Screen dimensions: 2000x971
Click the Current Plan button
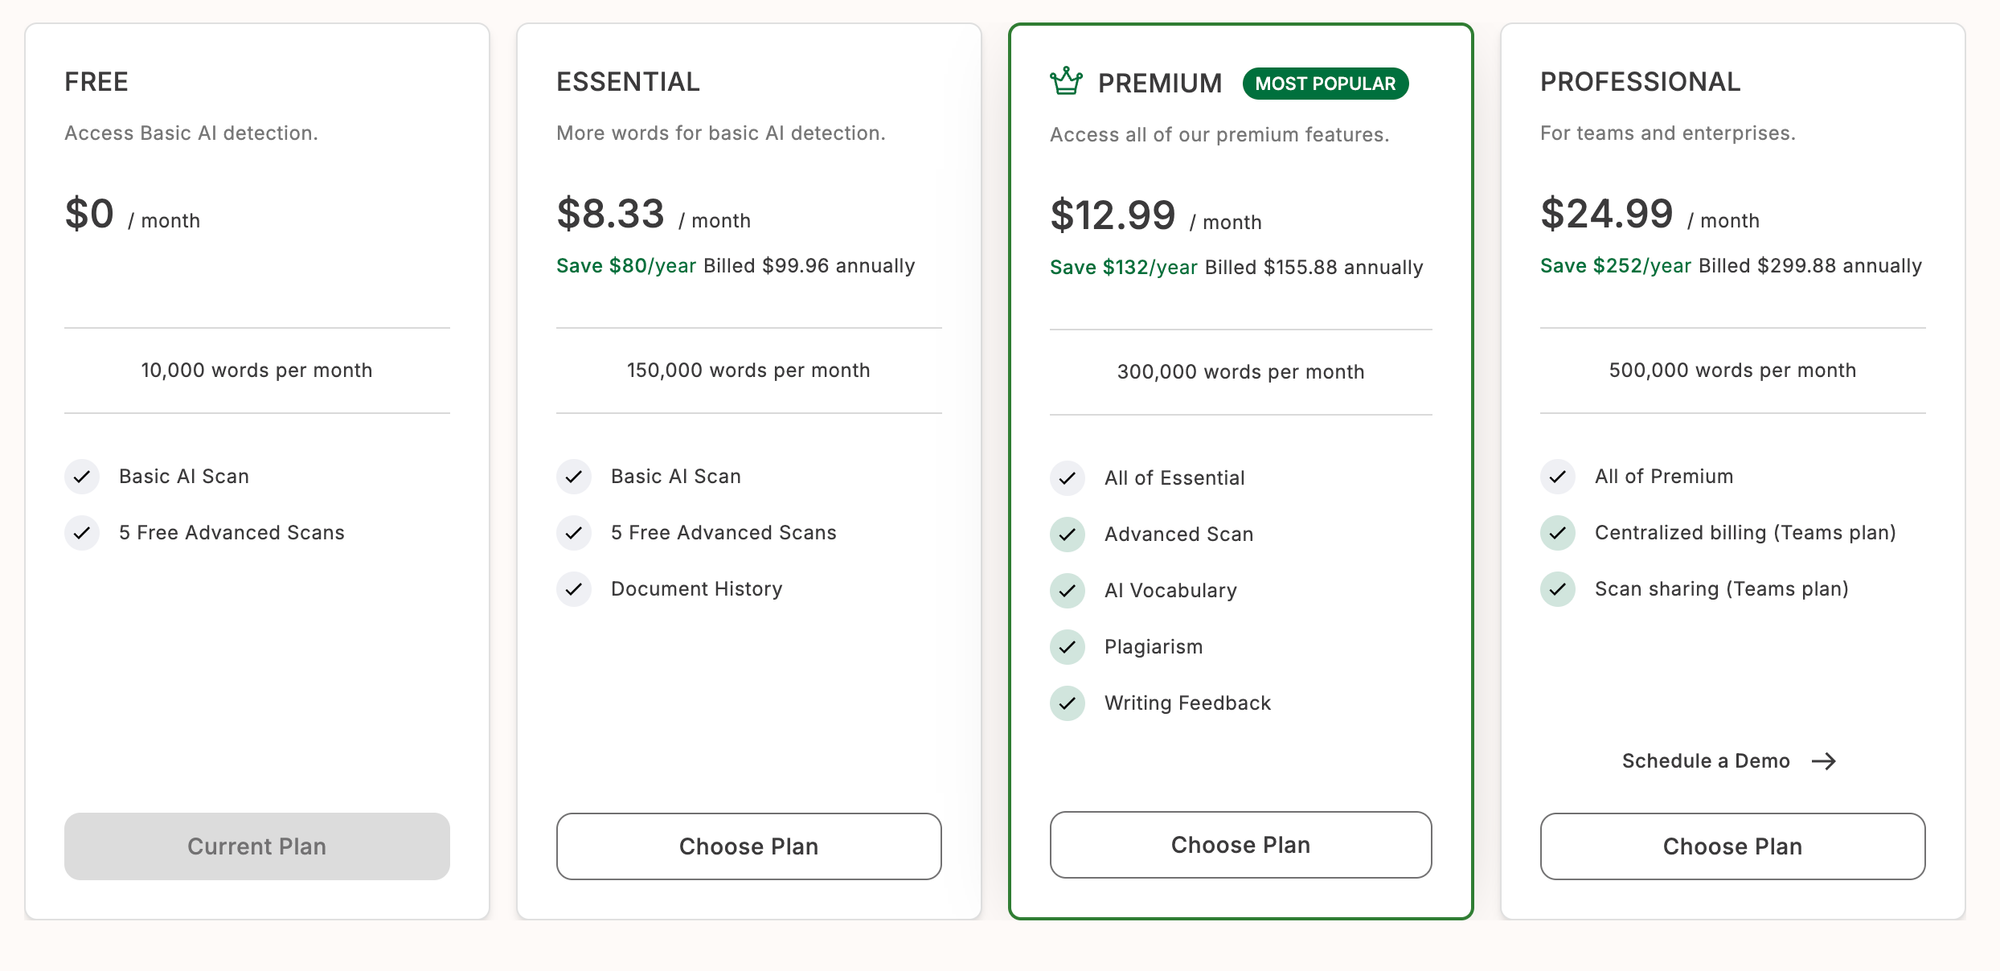coord(257,847)
